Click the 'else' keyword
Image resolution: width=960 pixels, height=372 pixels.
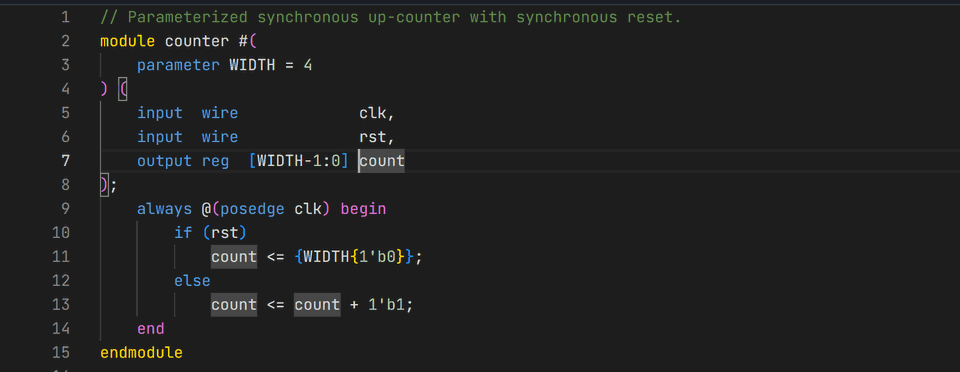click(192, 280)
